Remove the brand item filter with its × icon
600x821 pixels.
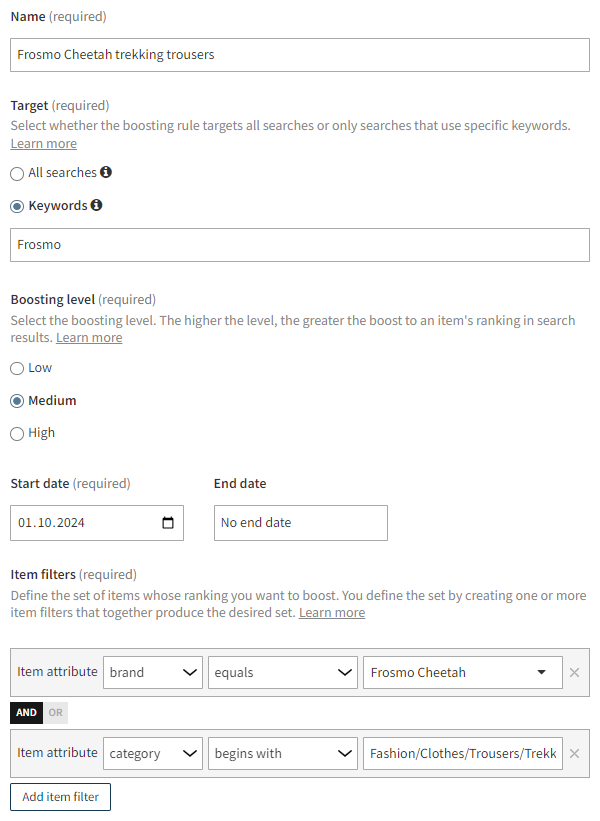(575, 672)
